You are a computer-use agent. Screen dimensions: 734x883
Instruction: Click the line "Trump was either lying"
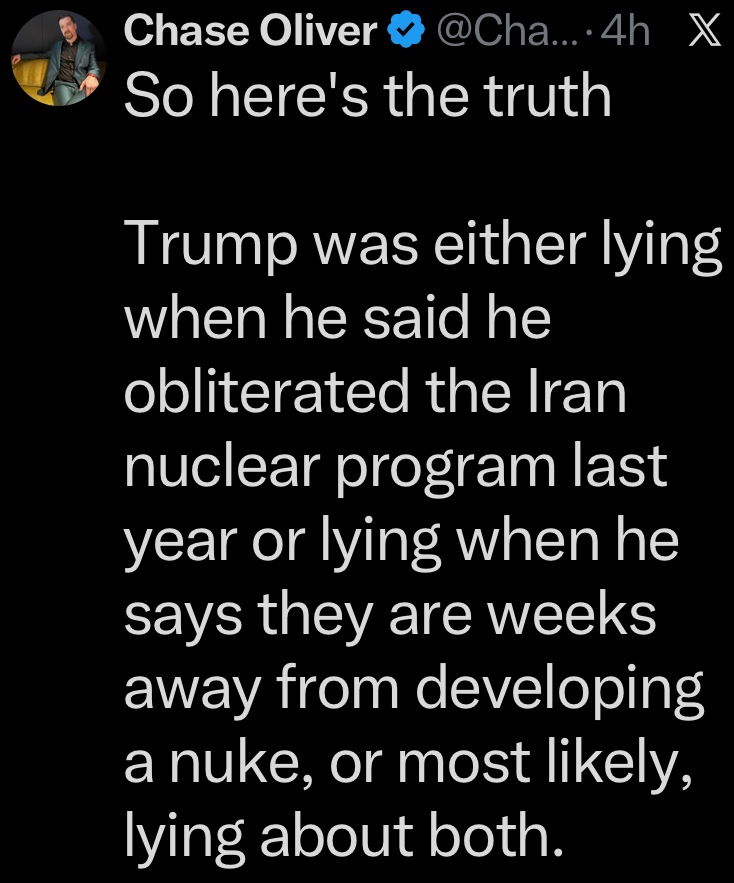point(422,250)
